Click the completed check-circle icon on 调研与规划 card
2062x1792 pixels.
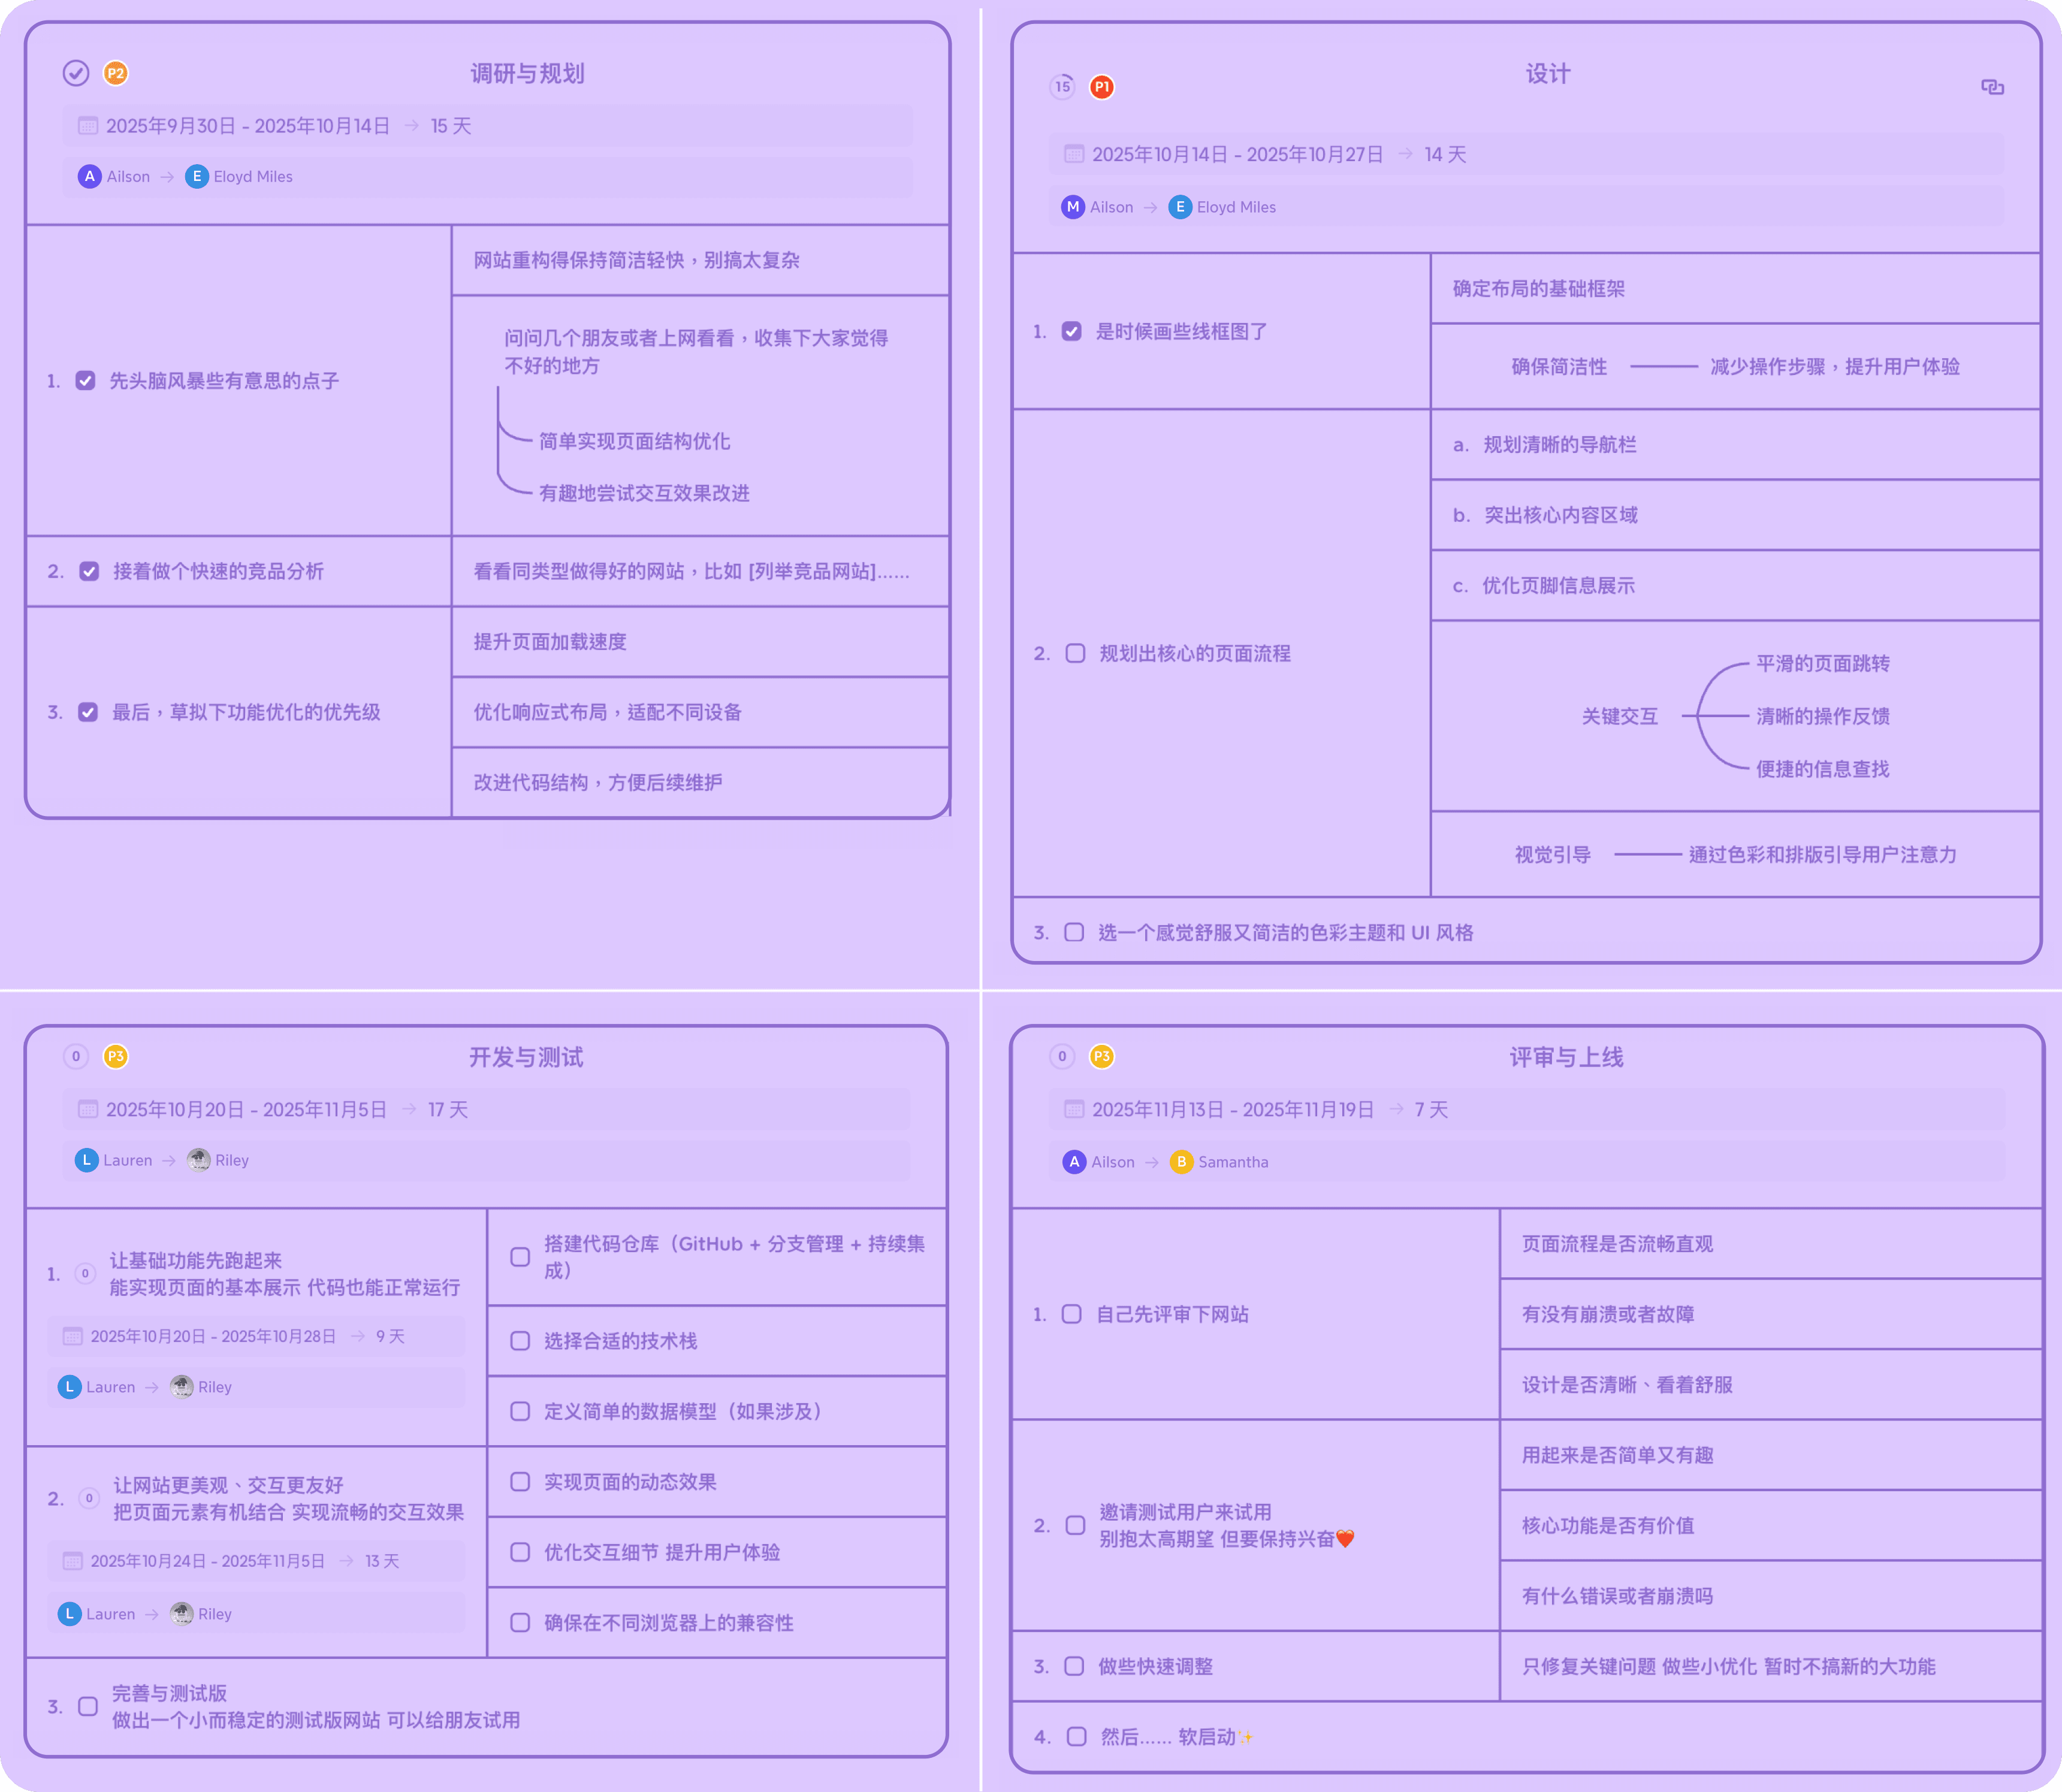point(77,72)
